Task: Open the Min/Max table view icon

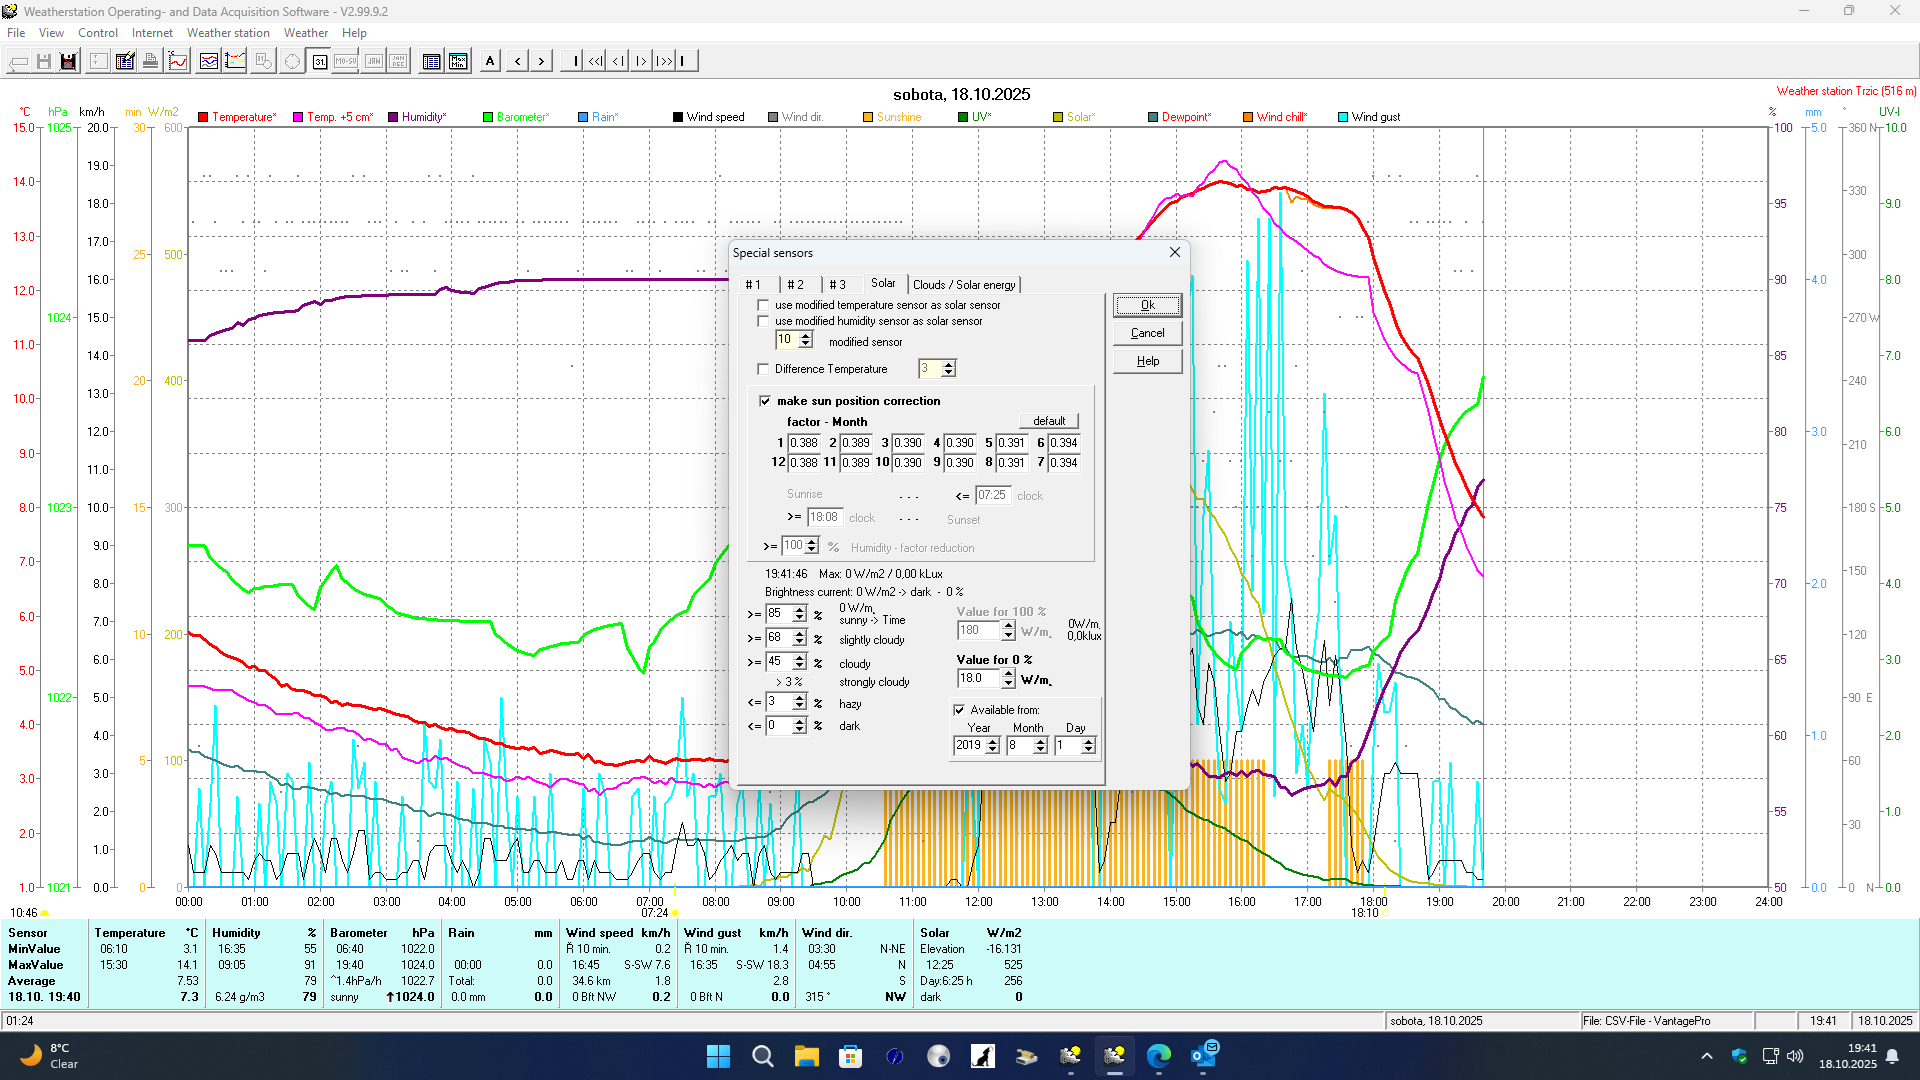Action: point(458,61)
